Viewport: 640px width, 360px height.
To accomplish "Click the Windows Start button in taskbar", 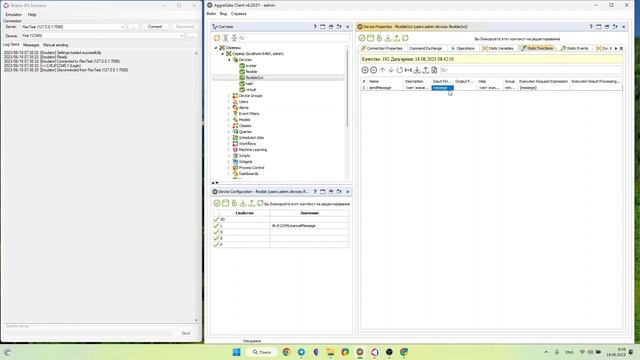I will pyautogui.click(x=236, y=352).
